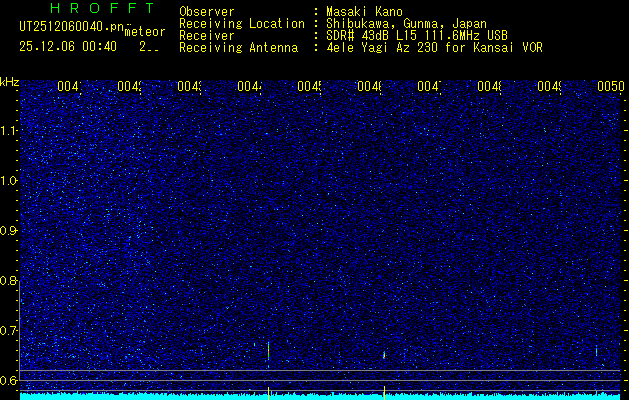This screenshot has width=629, height=400.
Task: Click the yellow intensity spike below 0044 echo
Action: 268,393
